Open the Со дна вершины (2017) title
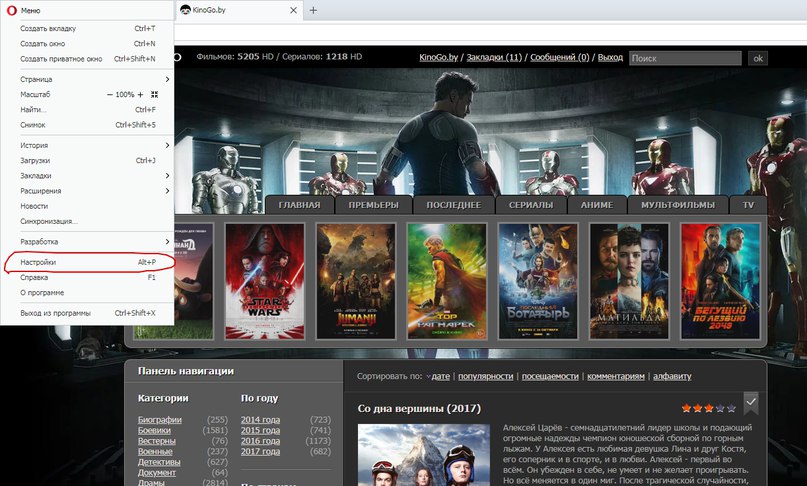Image resolution: width=807 pixels, height=486 pixels. click(x=419, y=409)
